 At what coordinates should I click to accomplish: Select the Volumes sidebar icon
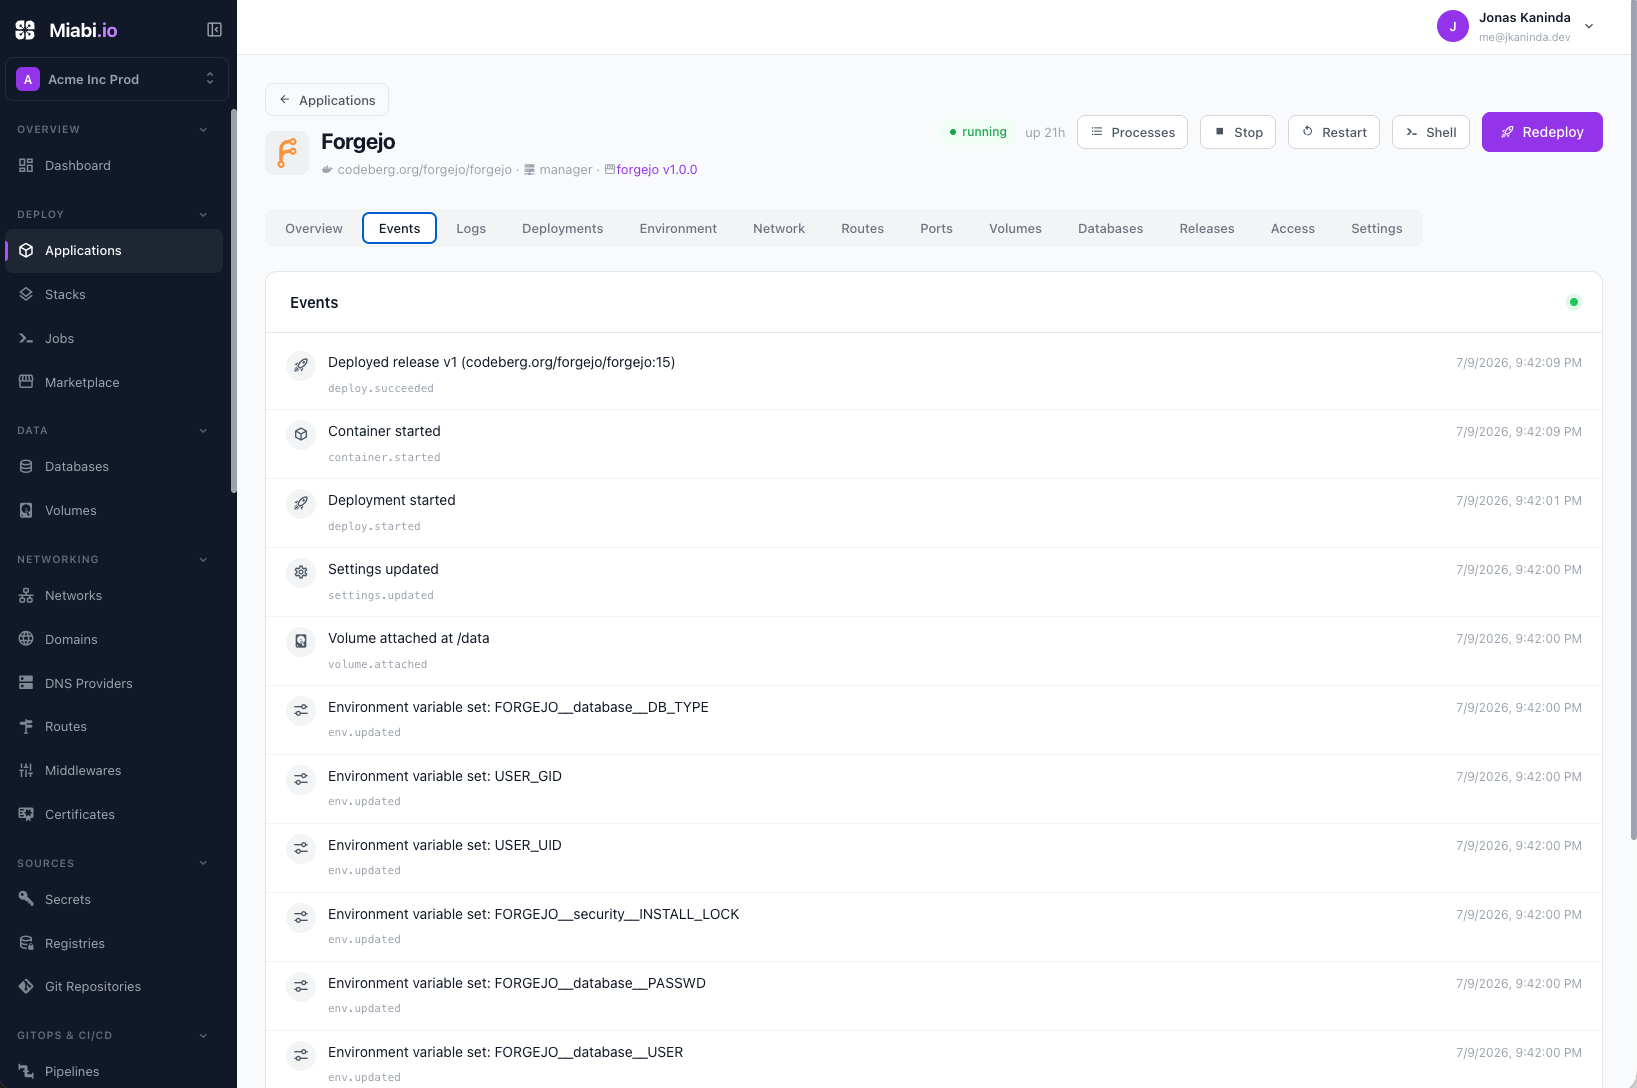coord(26,510)
